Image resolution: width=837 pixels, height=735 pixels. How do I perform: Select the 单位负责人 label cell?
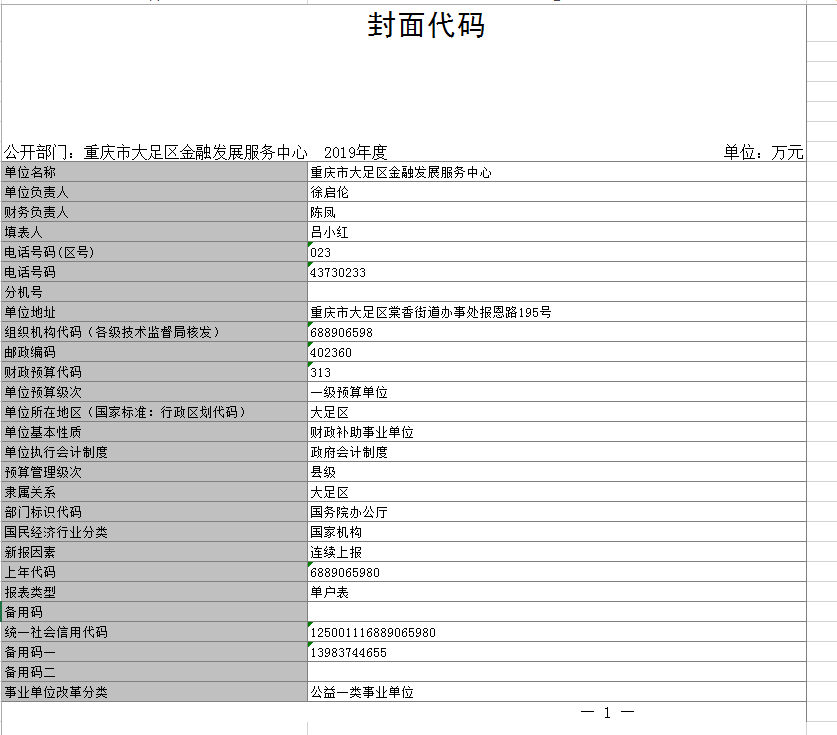point(154,192)
